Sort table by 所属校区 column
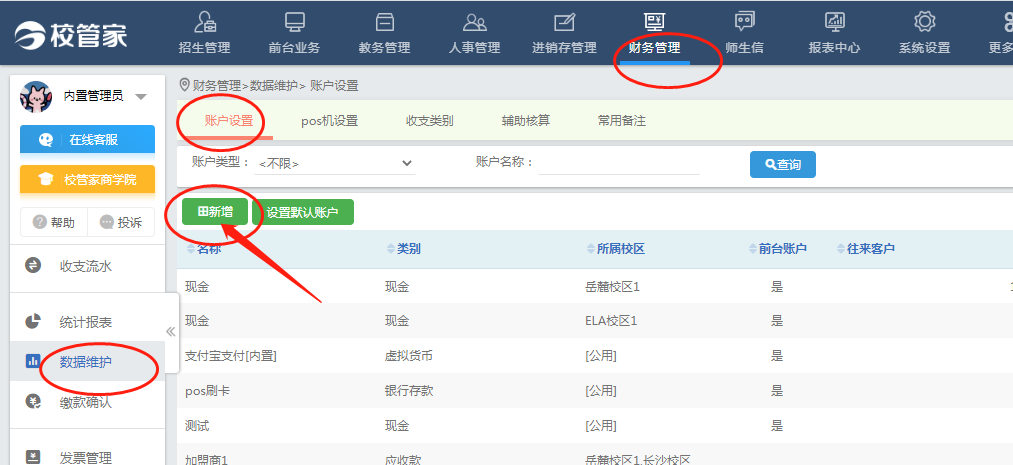The image size is (1013, 465). pos(616,249)
